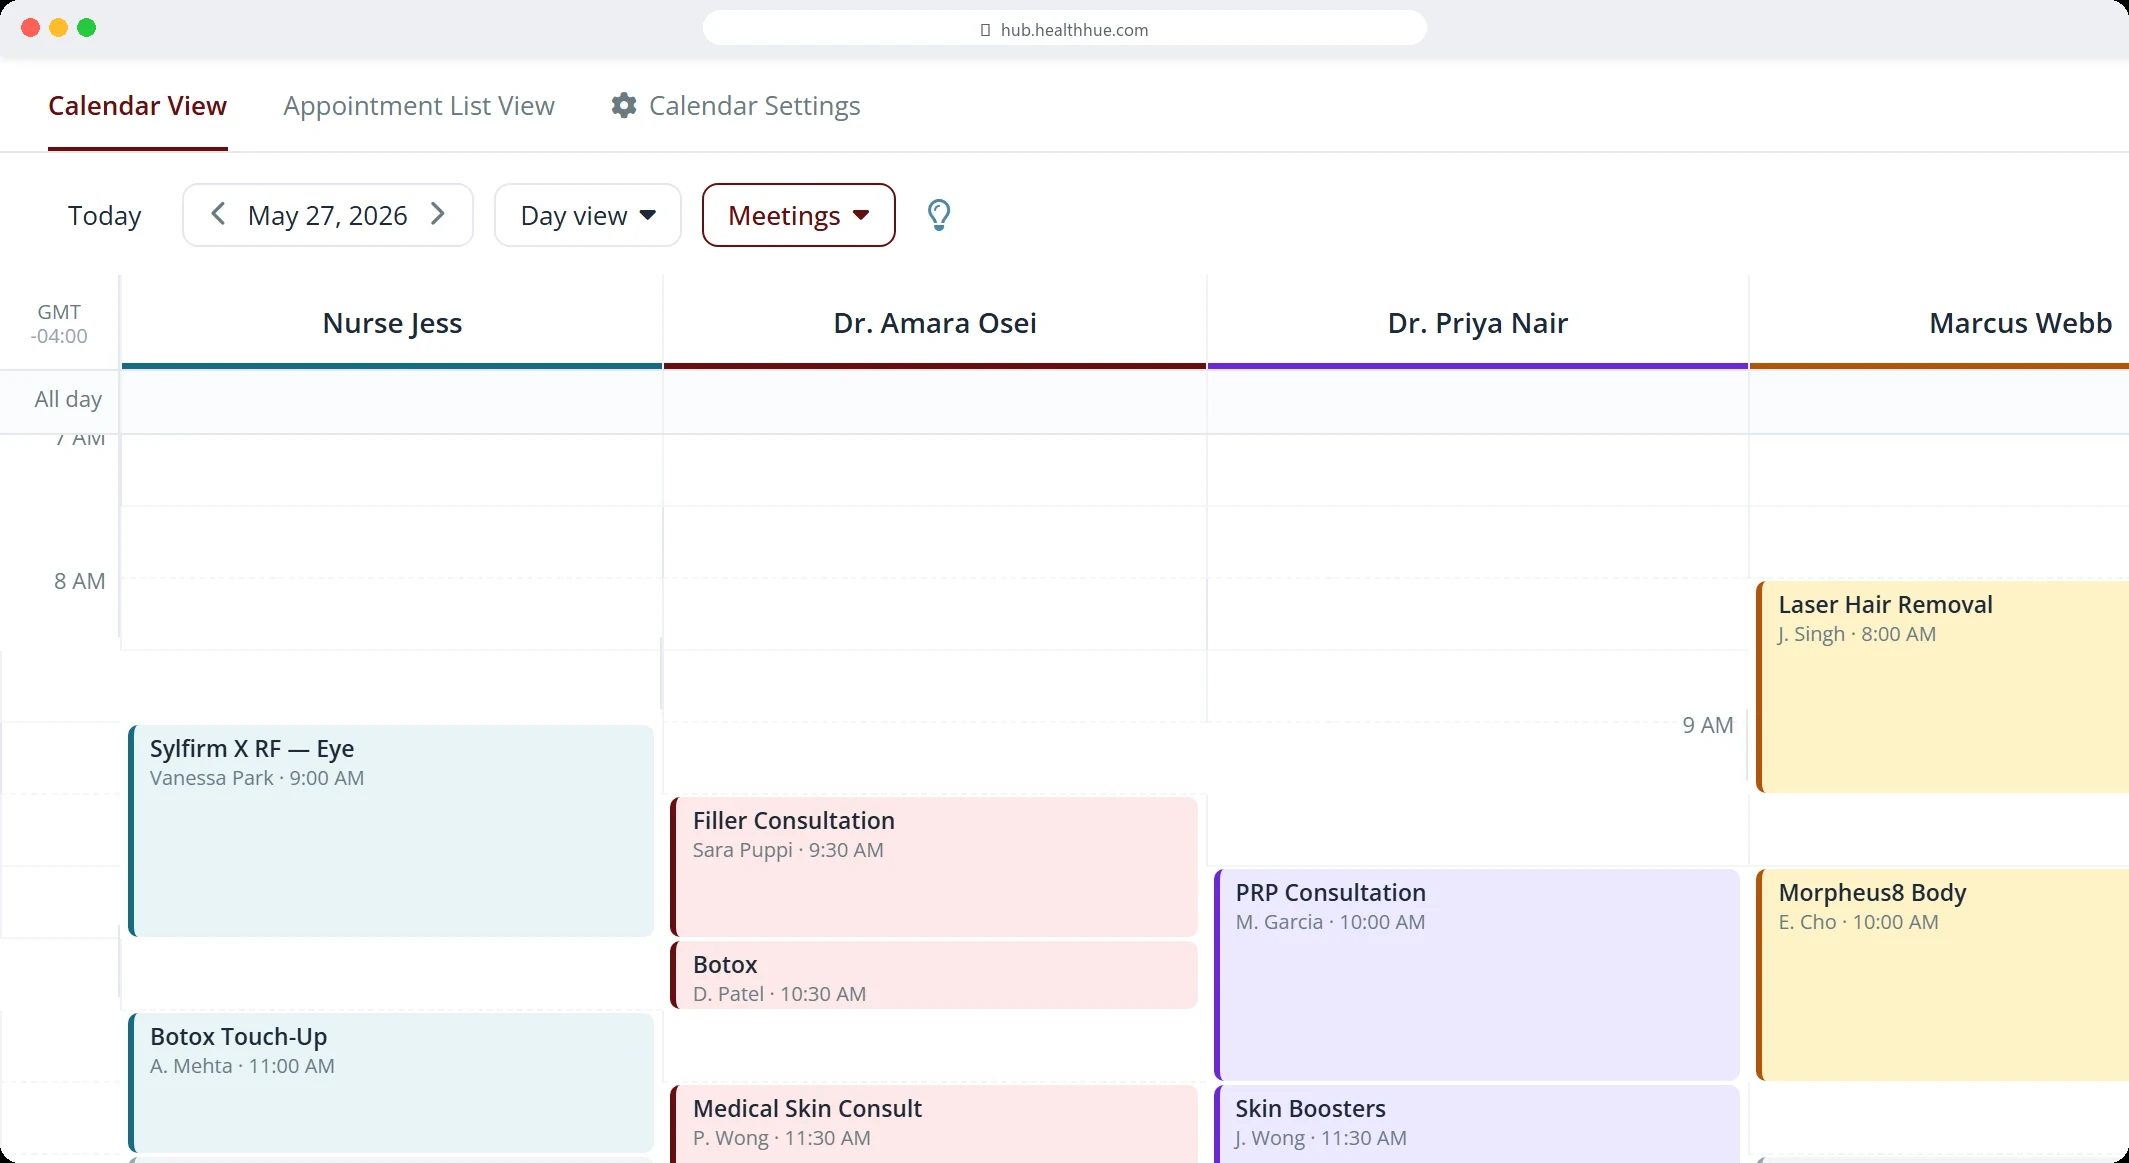Viewport: 2129px width, 1163px height.
Task: Switch to the Calendar View tab
Action: coord(137,106)
